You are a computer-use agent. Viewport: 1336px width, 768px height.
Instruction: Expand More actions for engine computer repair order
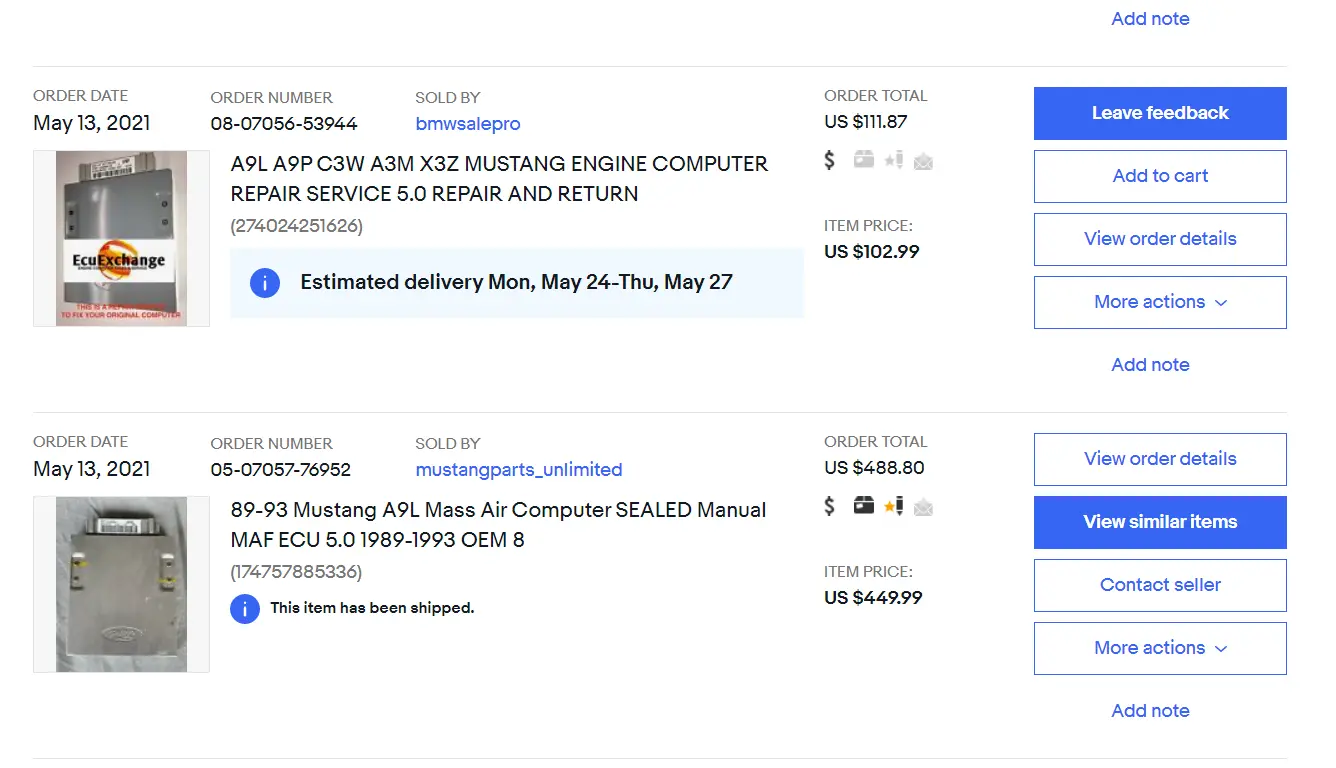coord(1160,302)
